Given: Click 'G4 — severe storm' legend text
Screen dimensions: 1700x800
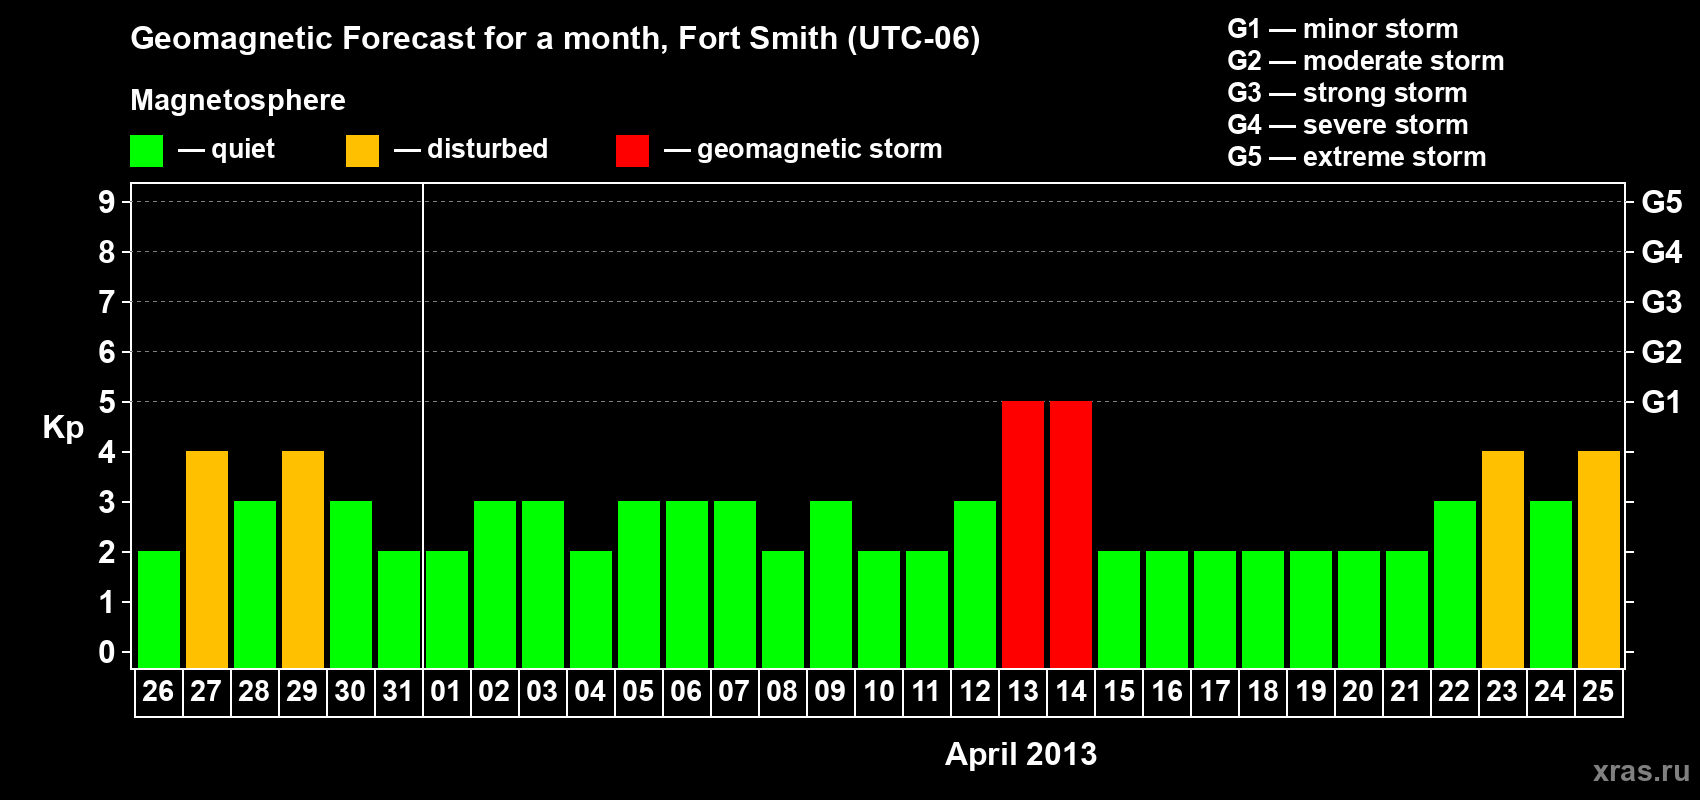Looking at the screenshot, I should pos(1348,125).
